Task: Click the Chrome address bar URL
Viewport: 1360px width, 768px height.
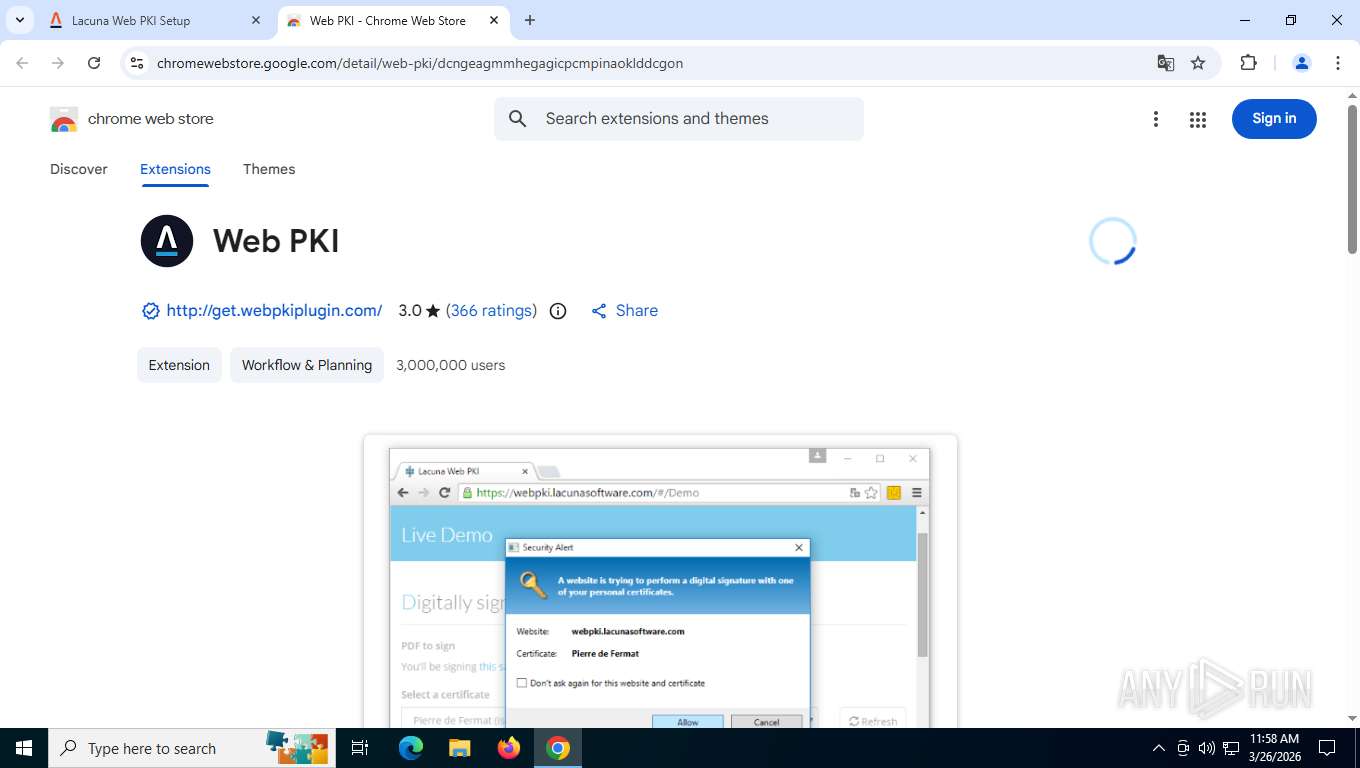Action: (x=420, y=63)
